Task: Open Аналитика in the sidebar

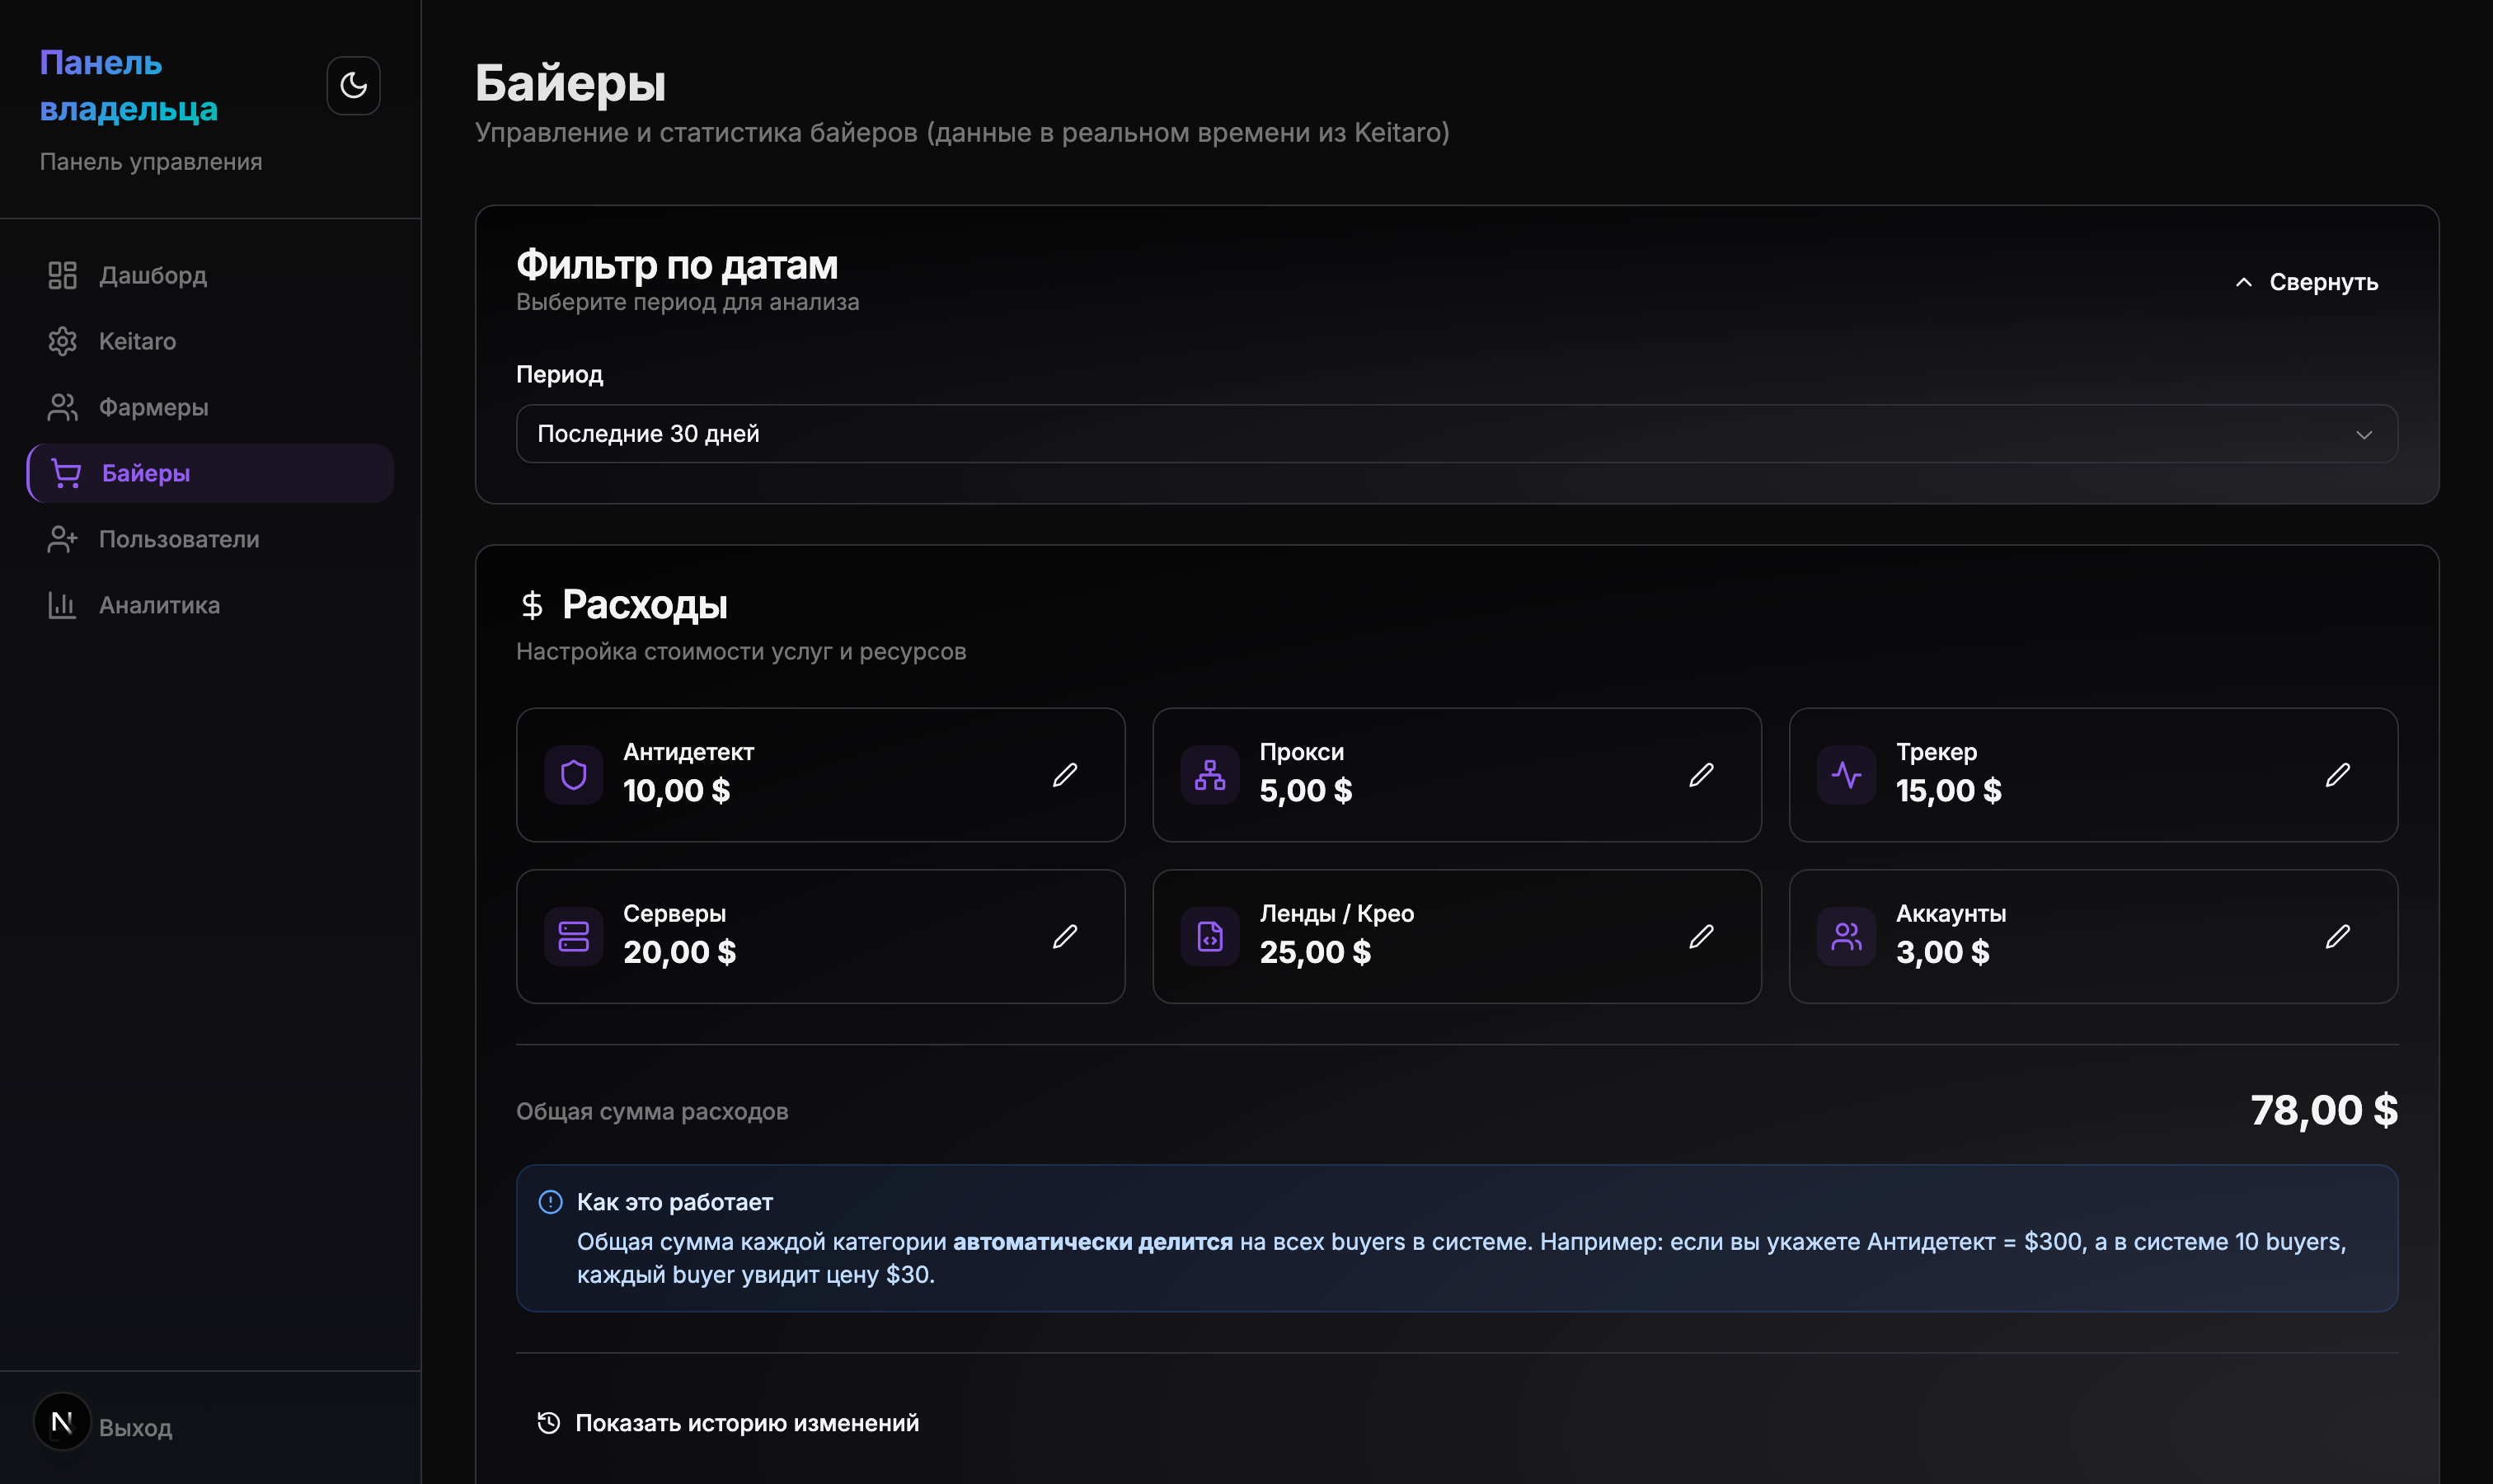Action: tap(210, 605)
